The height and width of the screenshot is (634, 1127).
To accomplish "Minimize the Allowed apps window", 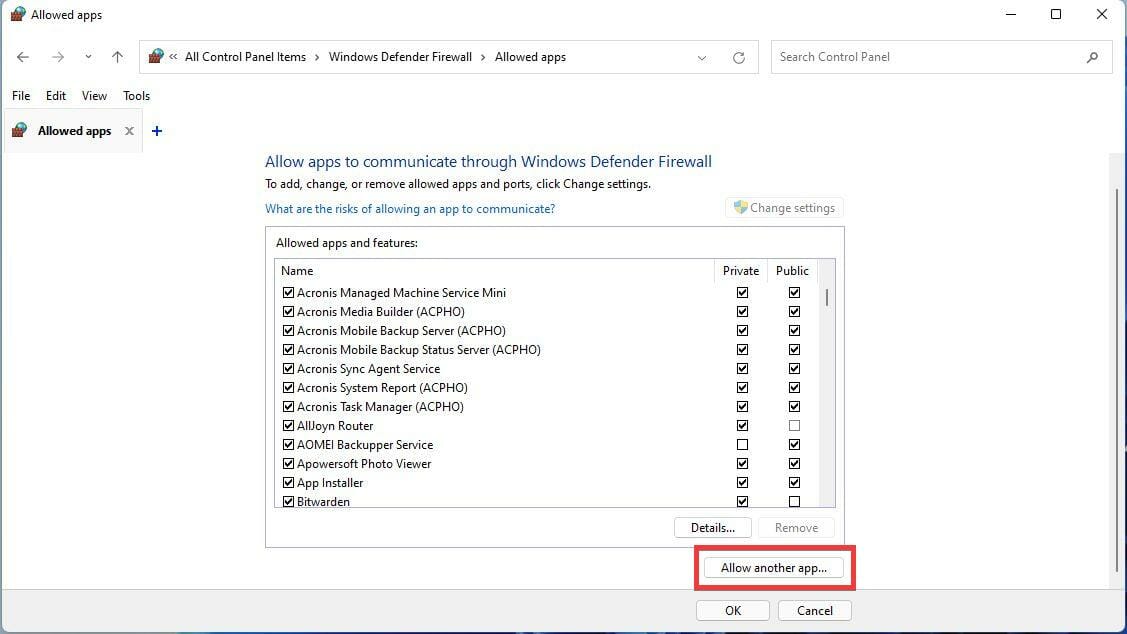I will pyautogui.click(x=1011, y=14).
